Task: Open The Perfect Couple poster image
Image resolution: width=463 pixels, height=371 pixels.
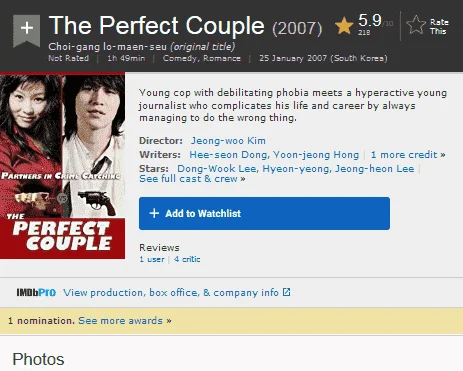Action: [62, 166]
